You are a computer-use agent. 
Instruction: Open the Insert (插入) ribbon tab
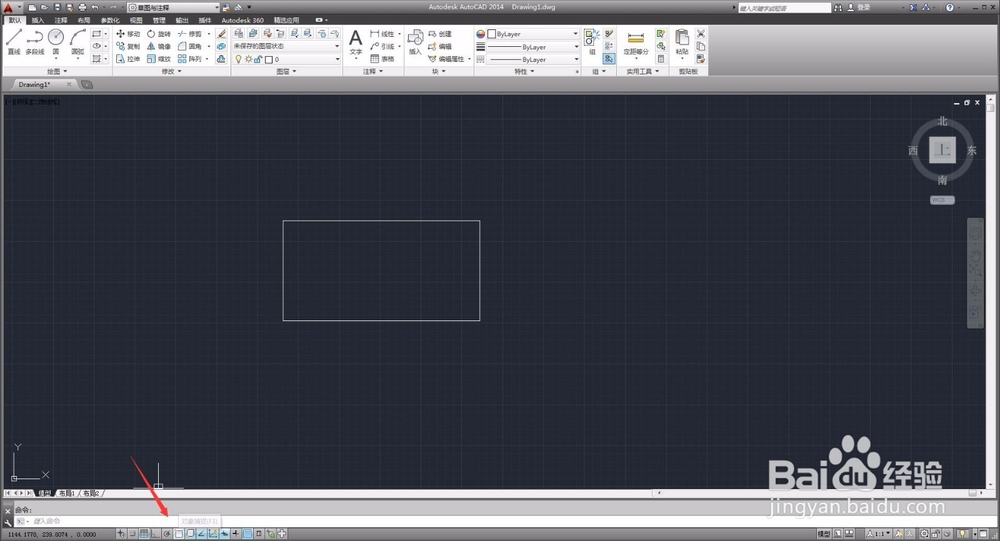click(x=38, y=20)
